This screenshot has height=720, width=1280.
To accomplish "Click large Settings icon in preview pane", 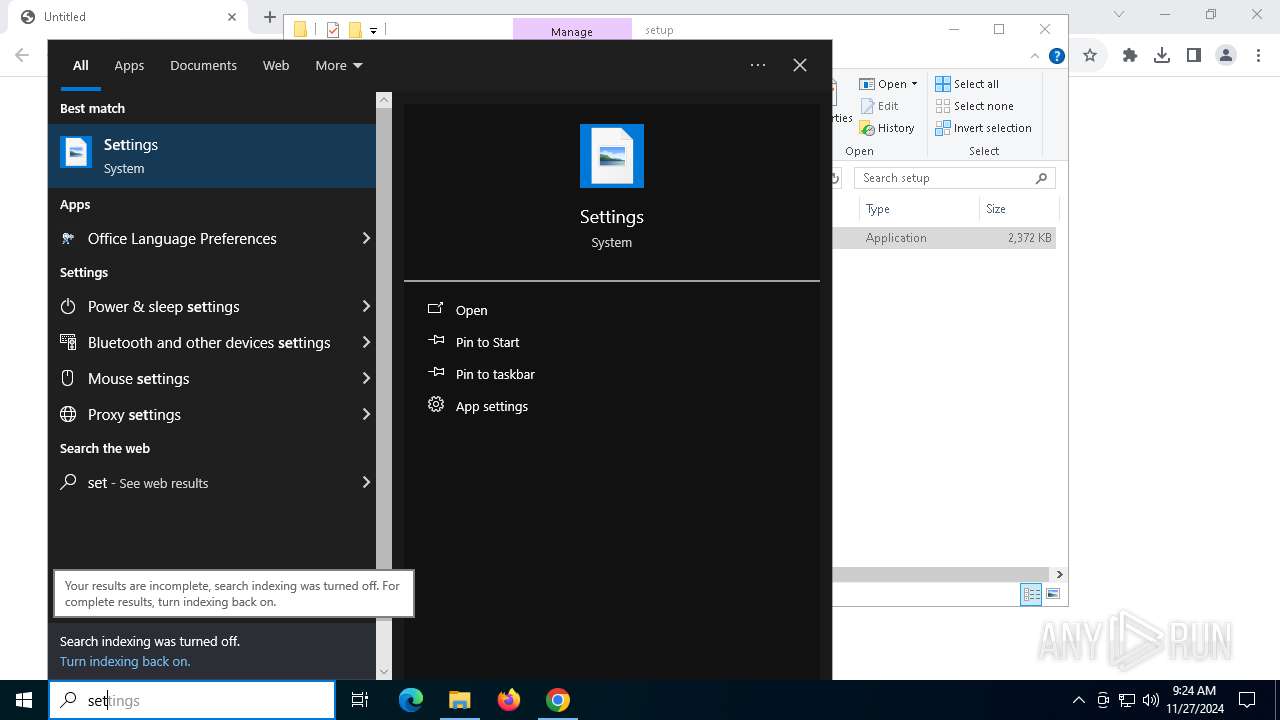I will point(612,156).
